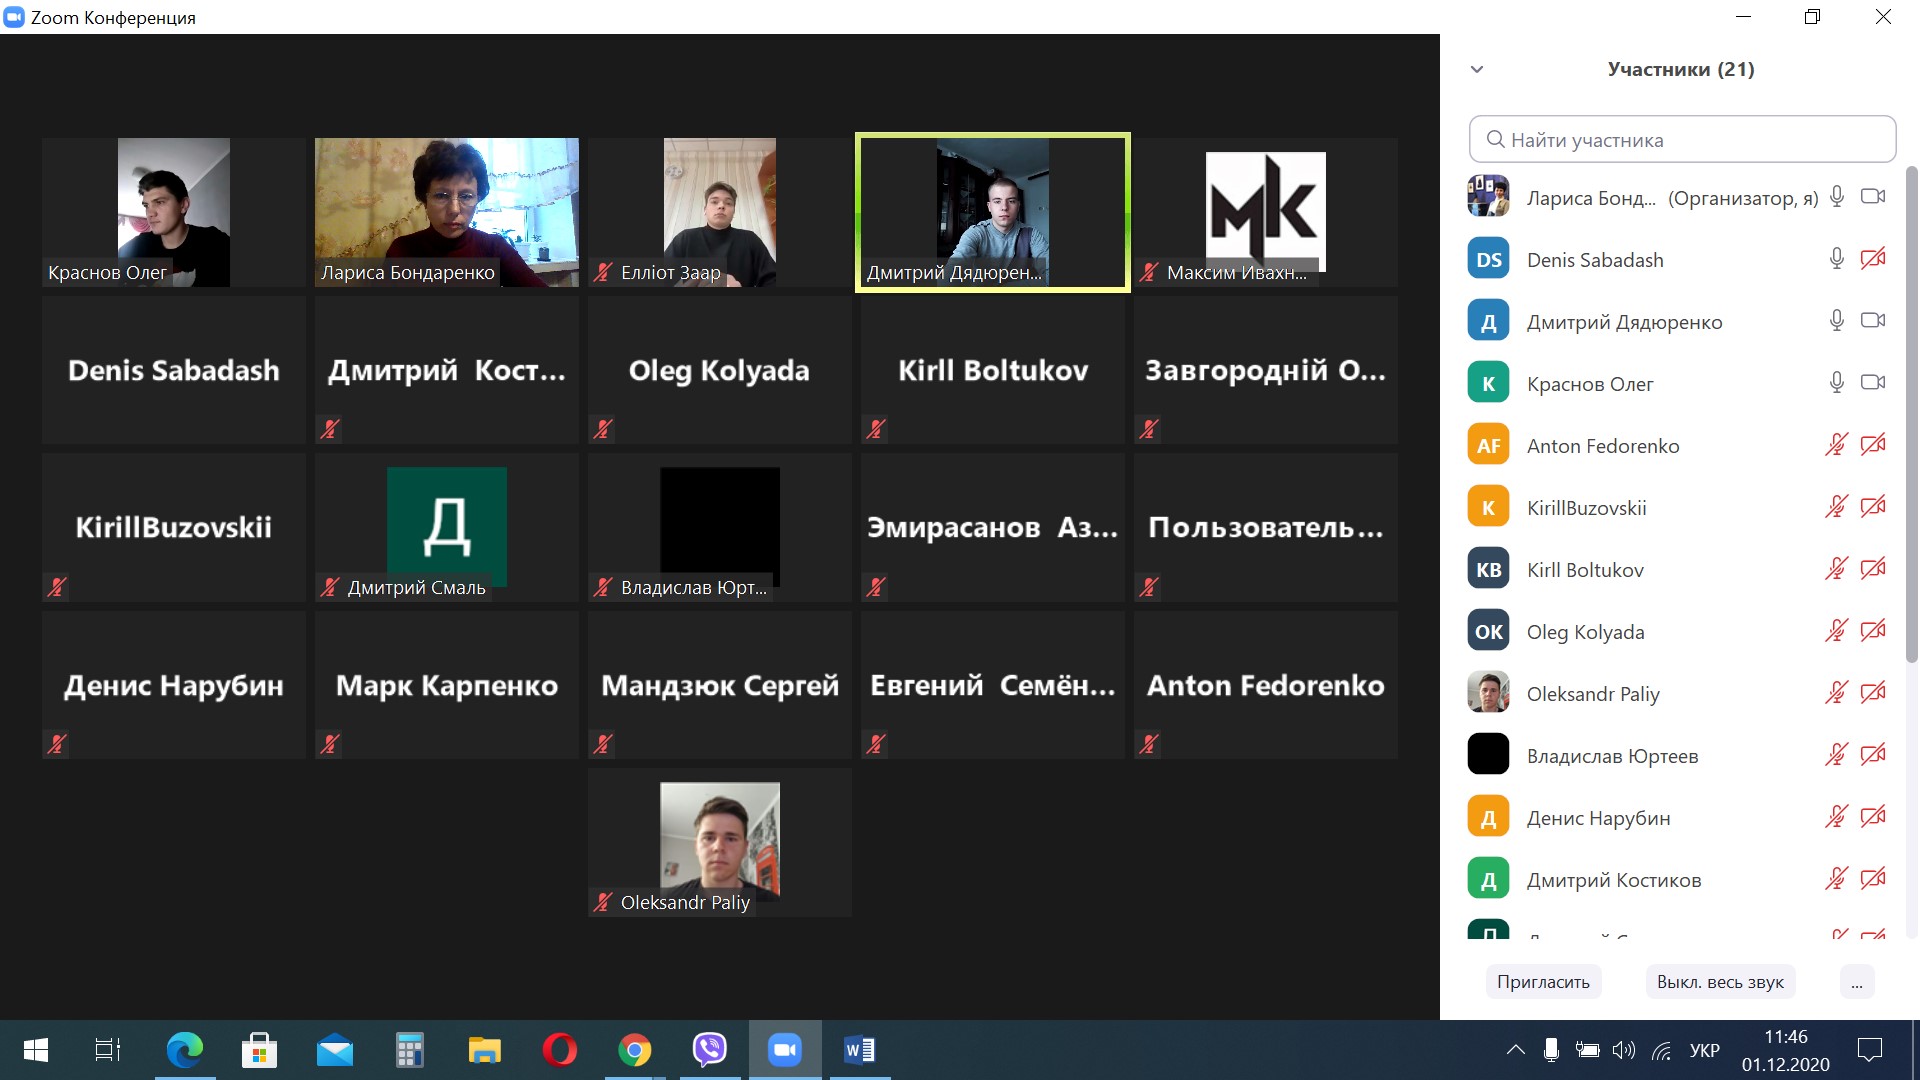Click the Пригласить button
The image size is (1920, 1080).
click(x=1543, y=982)
